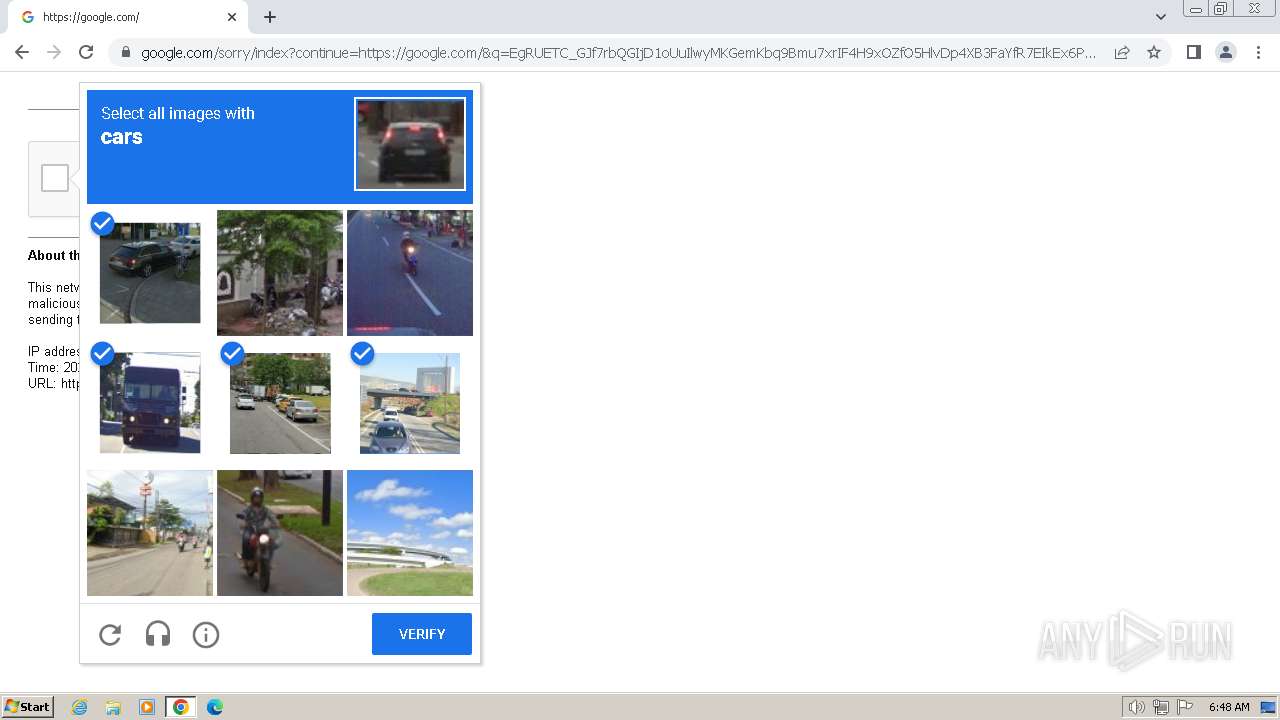View site information lock icon
Viewport: 1280px width, 720px height.
[125, 52]
